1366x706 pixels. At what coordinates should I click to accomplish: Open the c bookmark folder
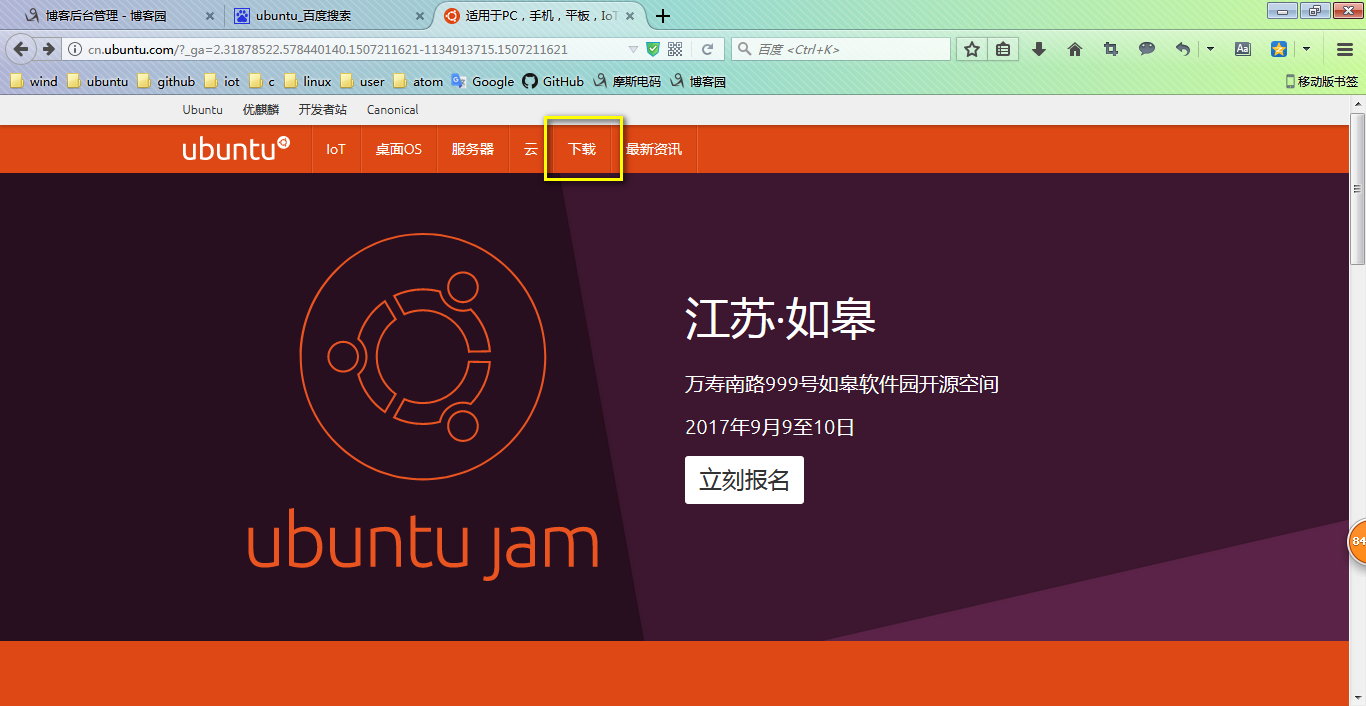click(x=262, y=82)
